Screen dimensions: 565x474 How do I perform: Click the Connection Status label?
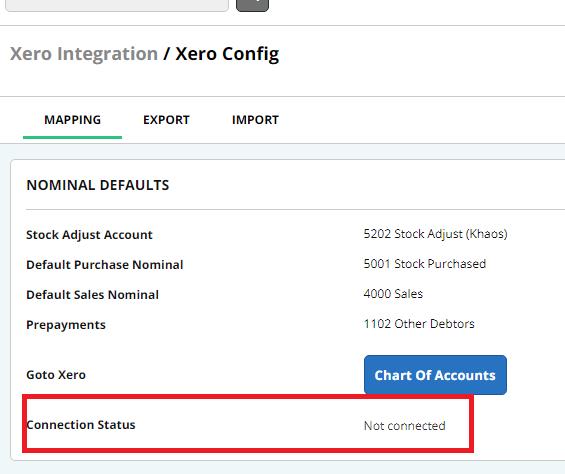(x=81, y=425)
